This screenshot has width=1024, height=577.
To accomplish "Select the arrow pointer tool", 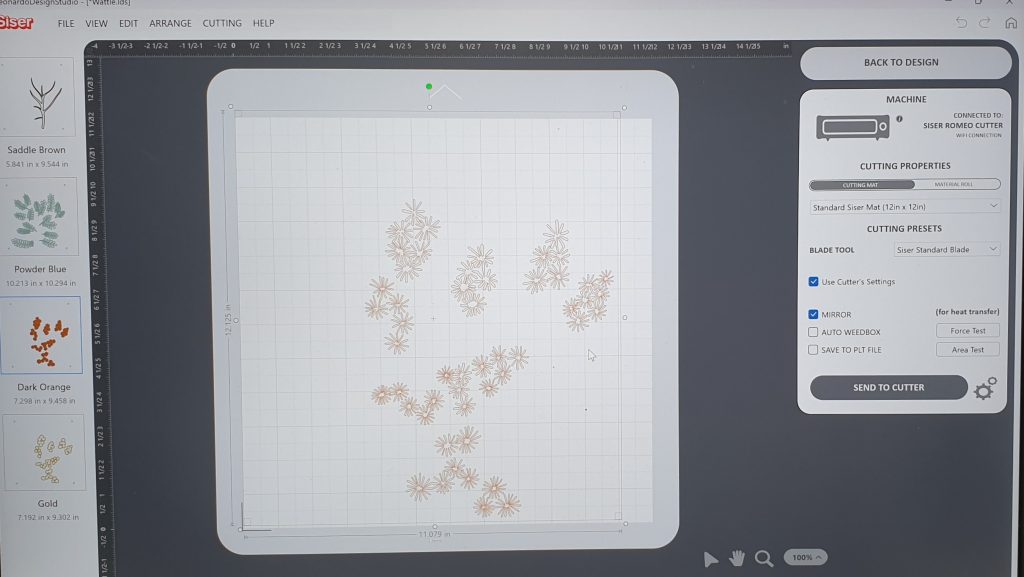I will (x=711, y=558).
